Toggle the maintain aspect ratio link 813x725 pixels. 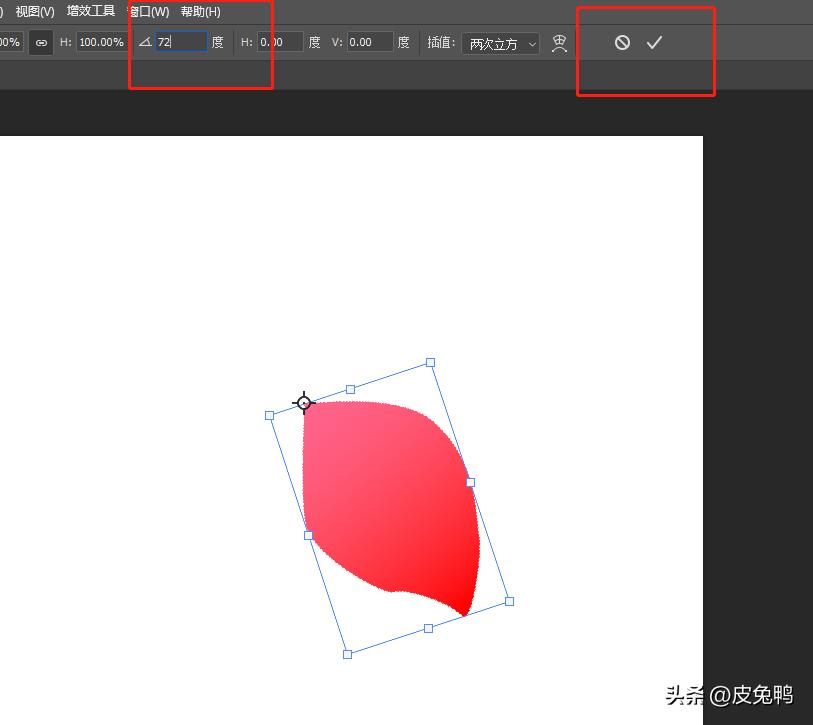pos(41,43)
